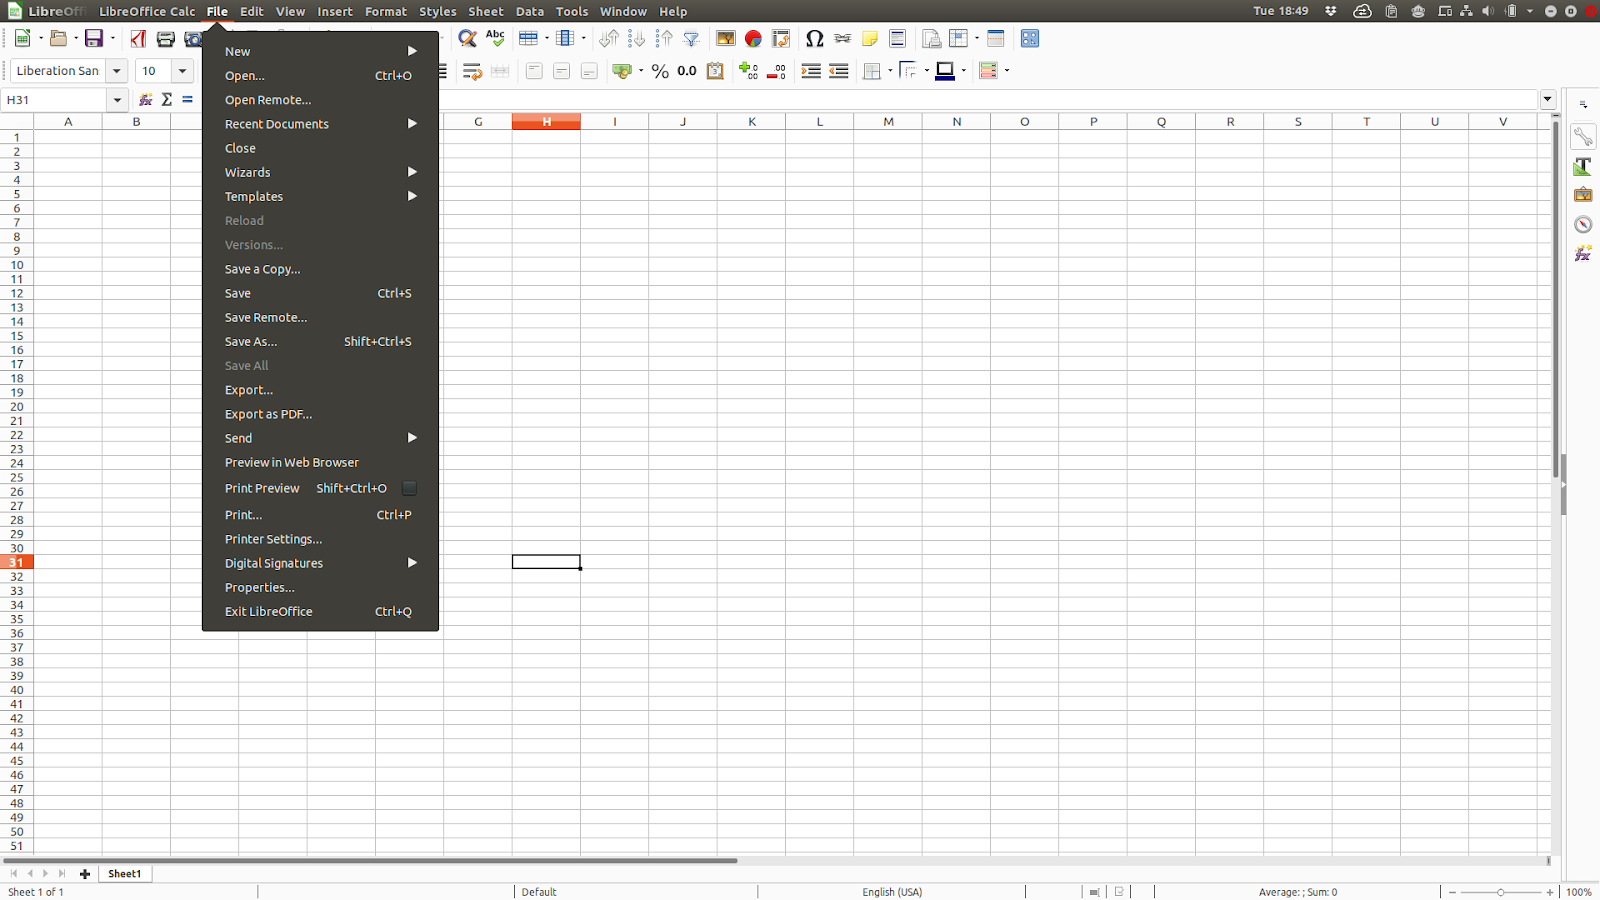Image resolution: width=1600 pixels, height=900 pixels.
Task: Click the H31 Name Box field
Action: point(54,100)
